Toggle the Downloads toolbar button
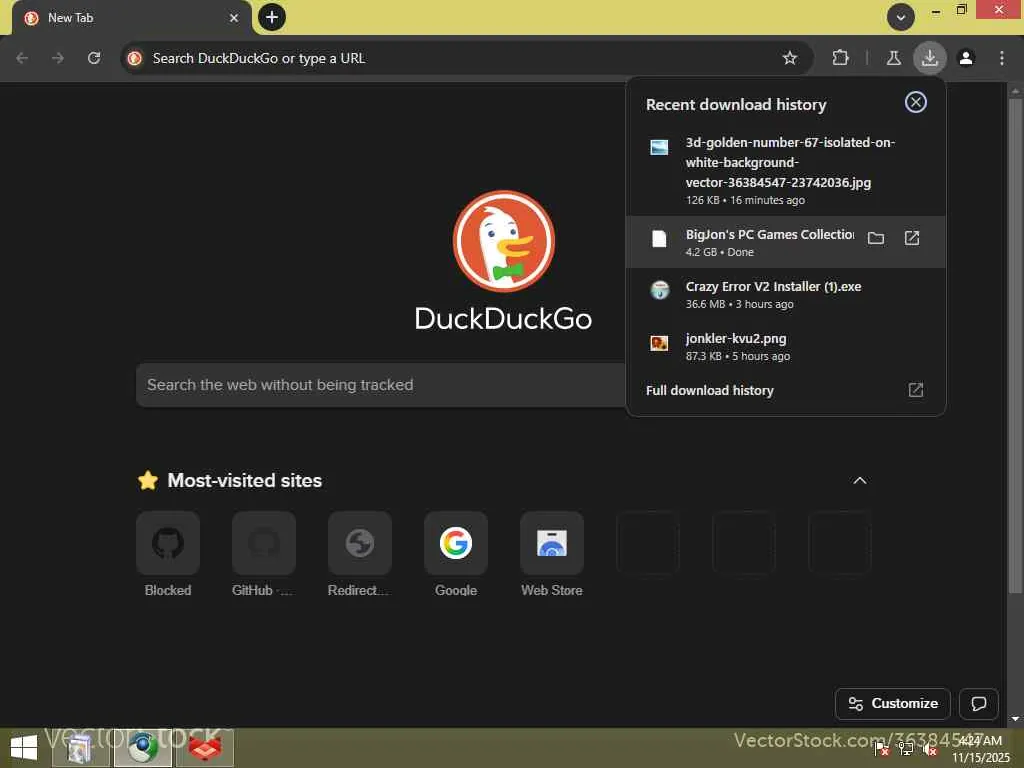Image resolution: width=1024 pixels, height=768 pixels. point(929,58)
